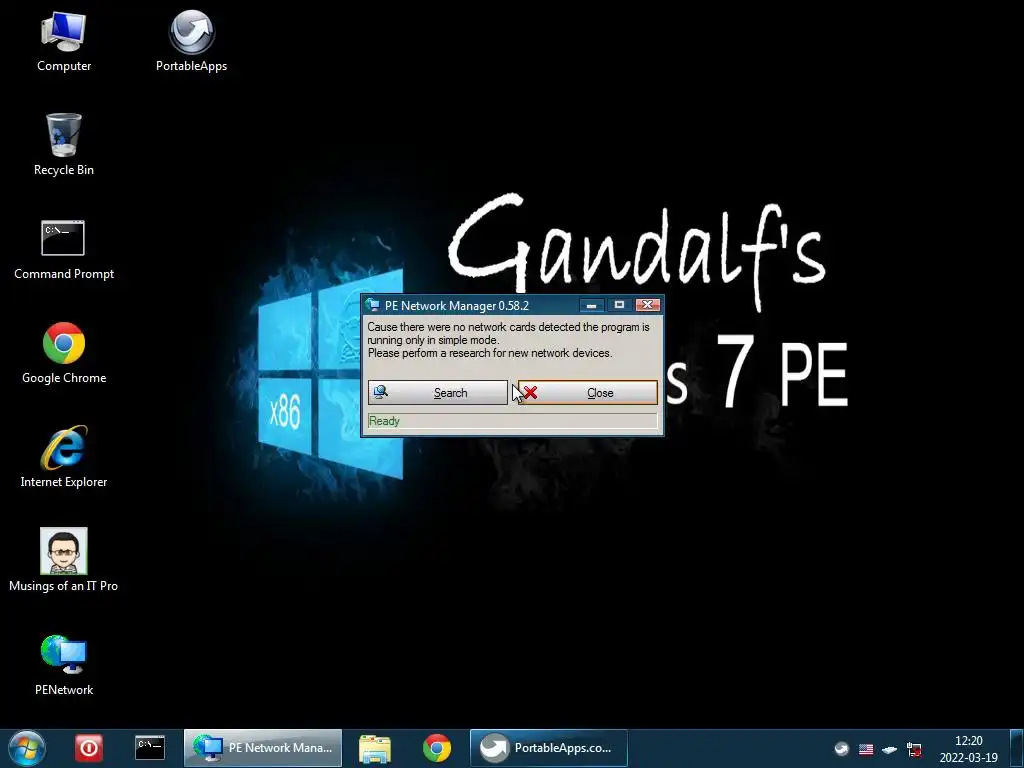Click the Show Desktop strip beside the clock
This screenshot has height=768, width=1024.
1017,748
